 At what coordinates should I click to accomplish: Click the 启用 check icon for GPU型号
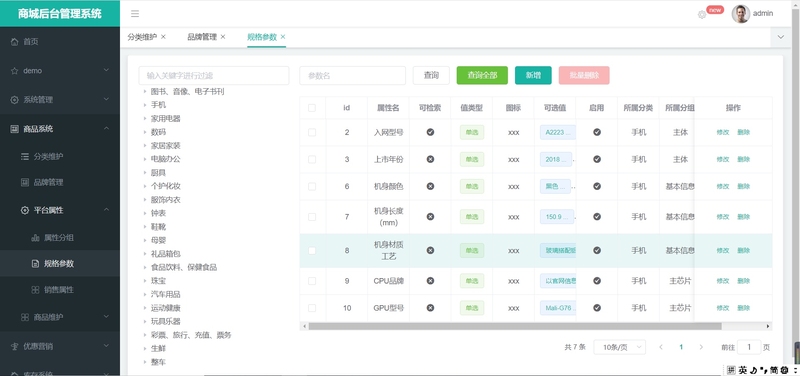(597, 308)
